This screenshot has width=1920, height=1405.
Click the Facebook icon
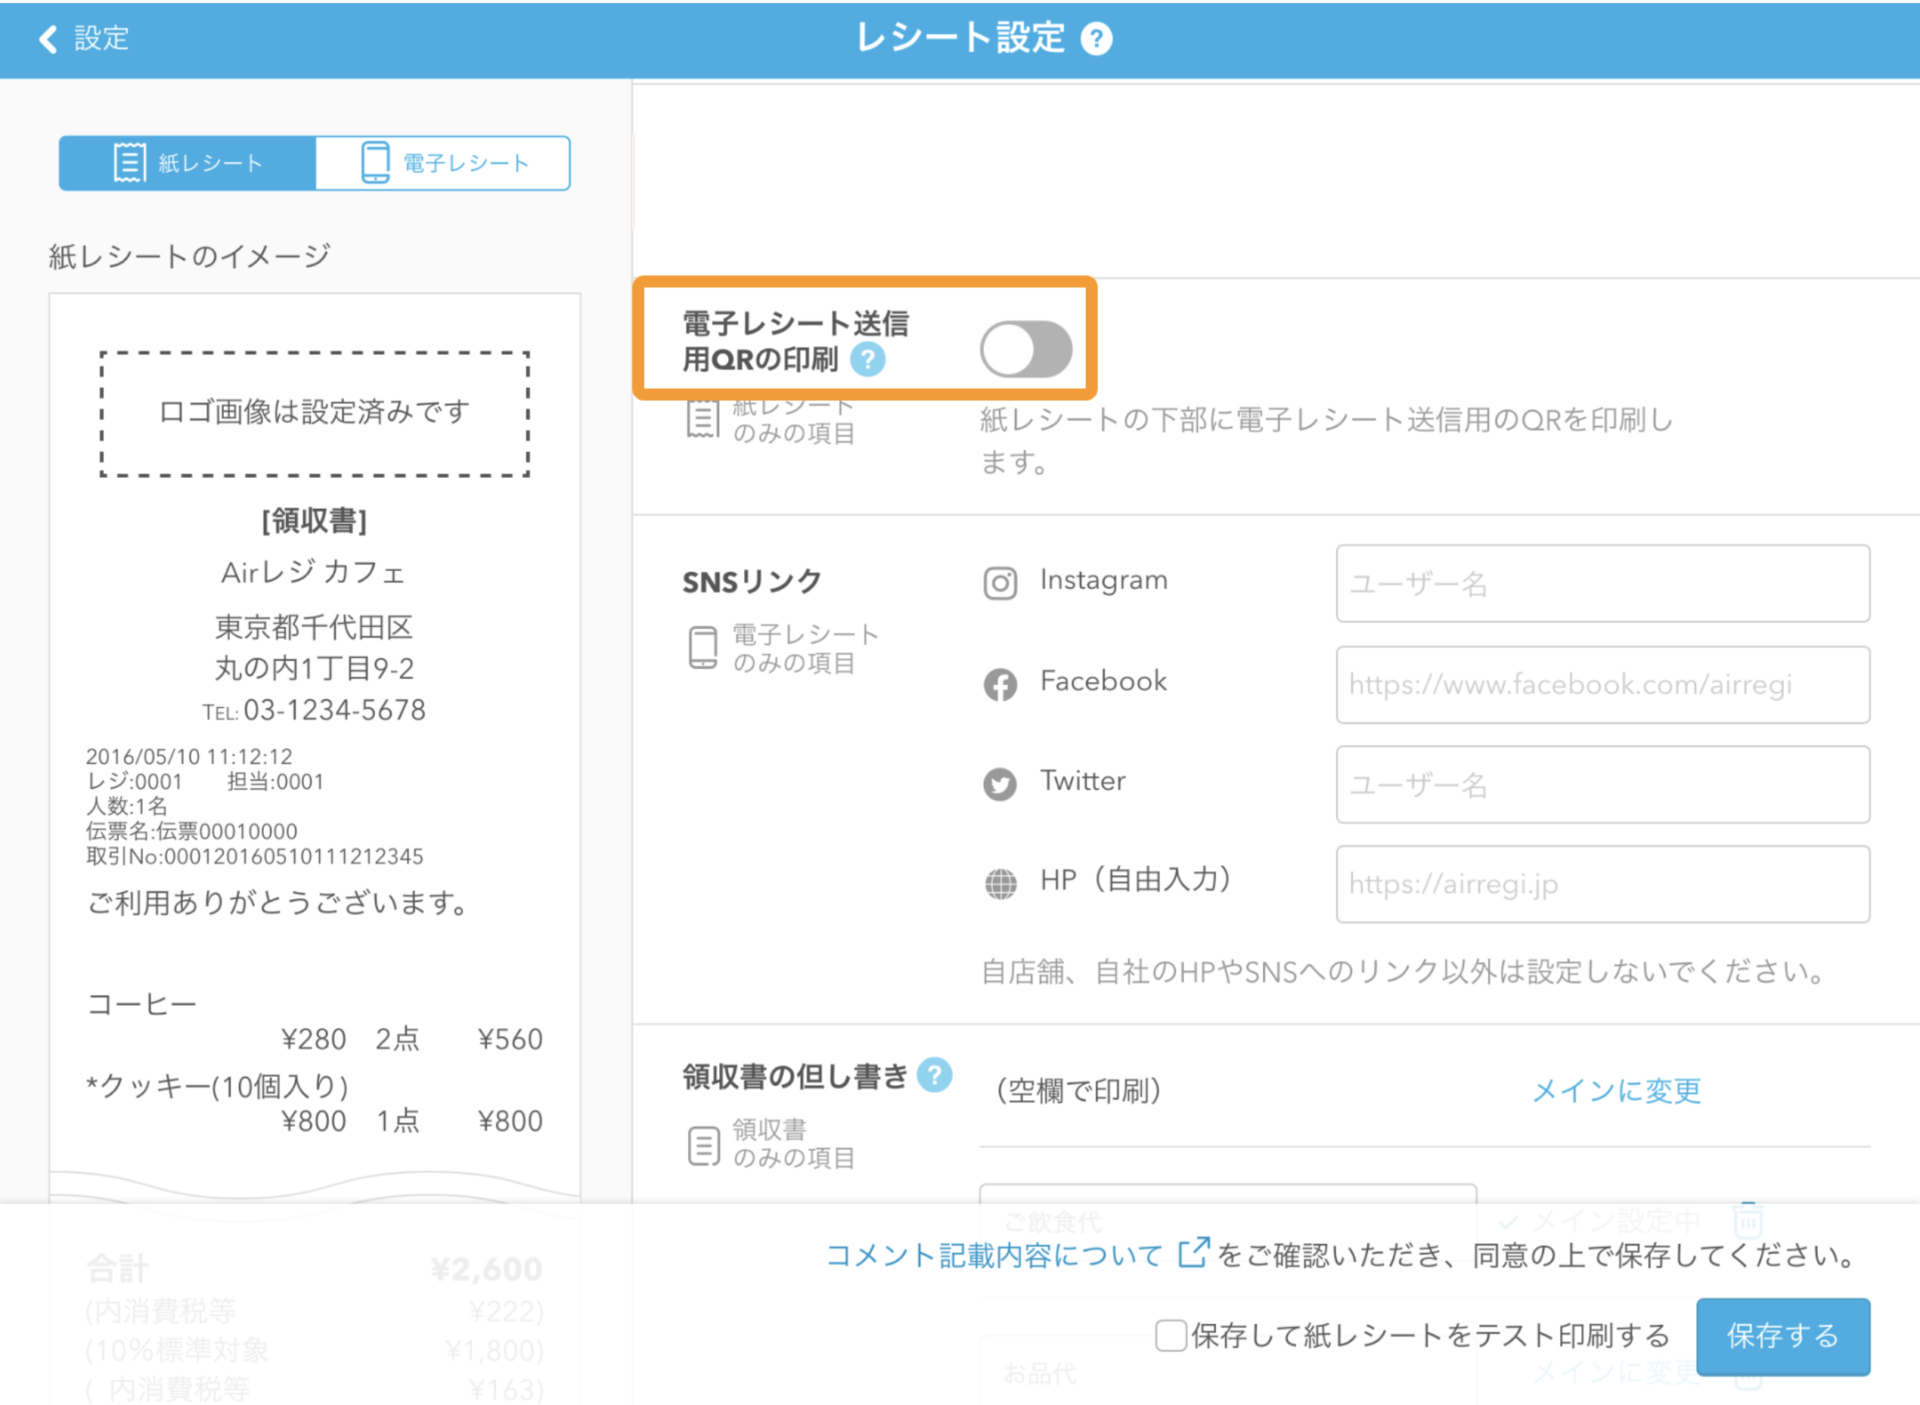pos(1000,684)
